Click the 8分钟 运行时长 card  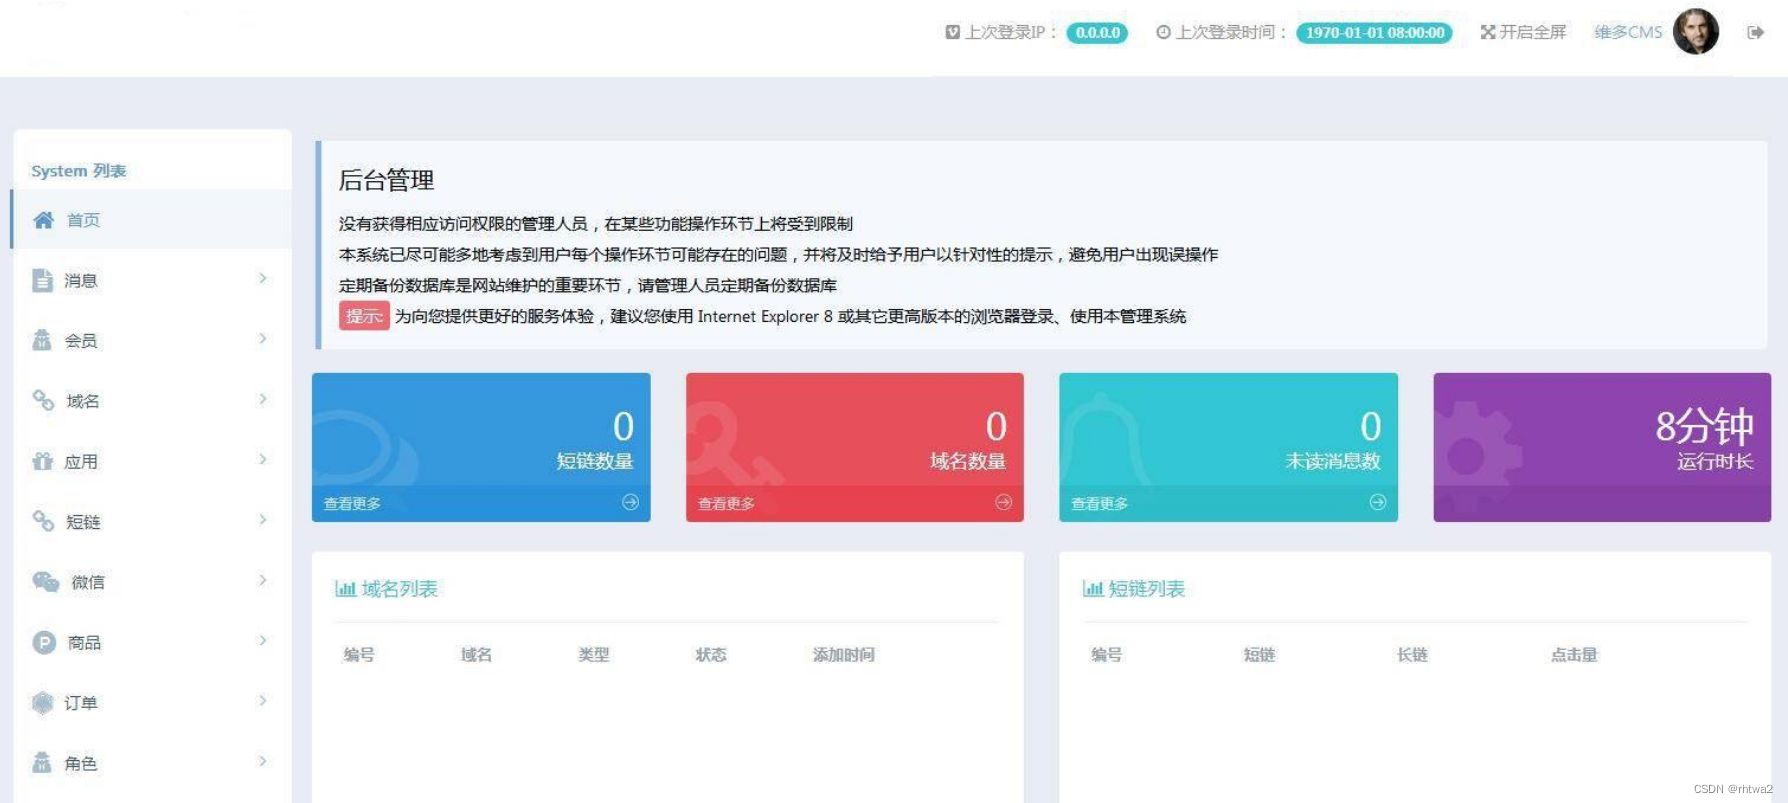(x=1602, y=447)
